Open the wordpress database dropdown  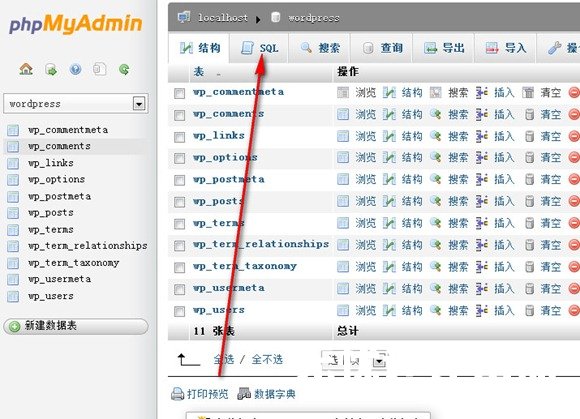coord(76,104)
